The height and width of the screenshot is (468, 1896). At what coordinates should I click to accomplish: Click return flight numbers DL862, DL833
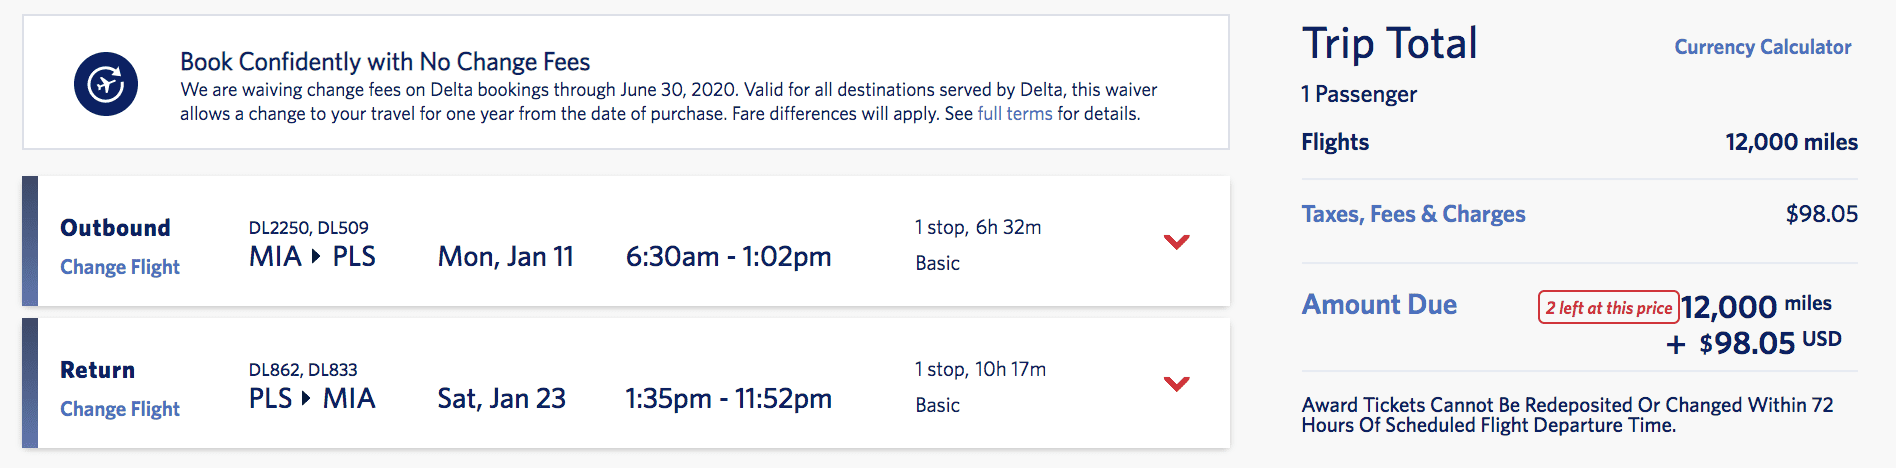303,370
